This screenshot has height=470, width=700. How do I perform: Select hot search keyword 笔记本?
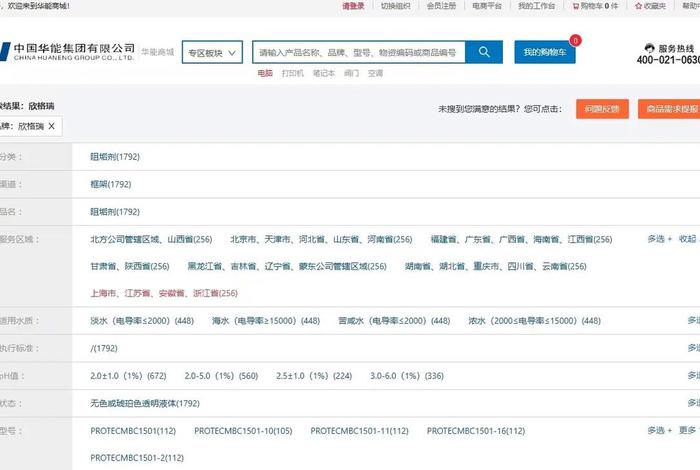coord(324,73)
